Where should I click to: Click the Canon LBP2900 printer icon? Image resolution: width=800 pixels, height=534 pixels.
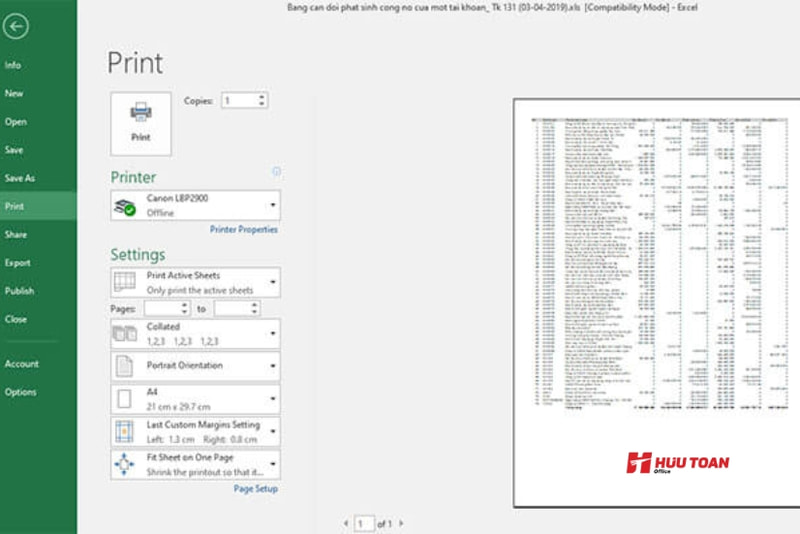[125, 206]
